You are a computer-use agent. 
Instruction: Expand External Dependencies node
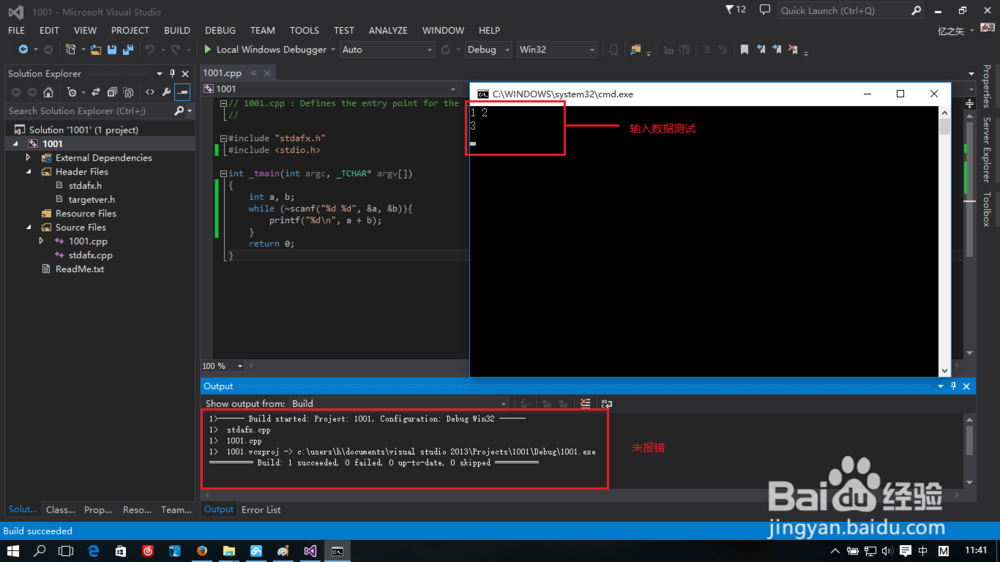(28, 158)
